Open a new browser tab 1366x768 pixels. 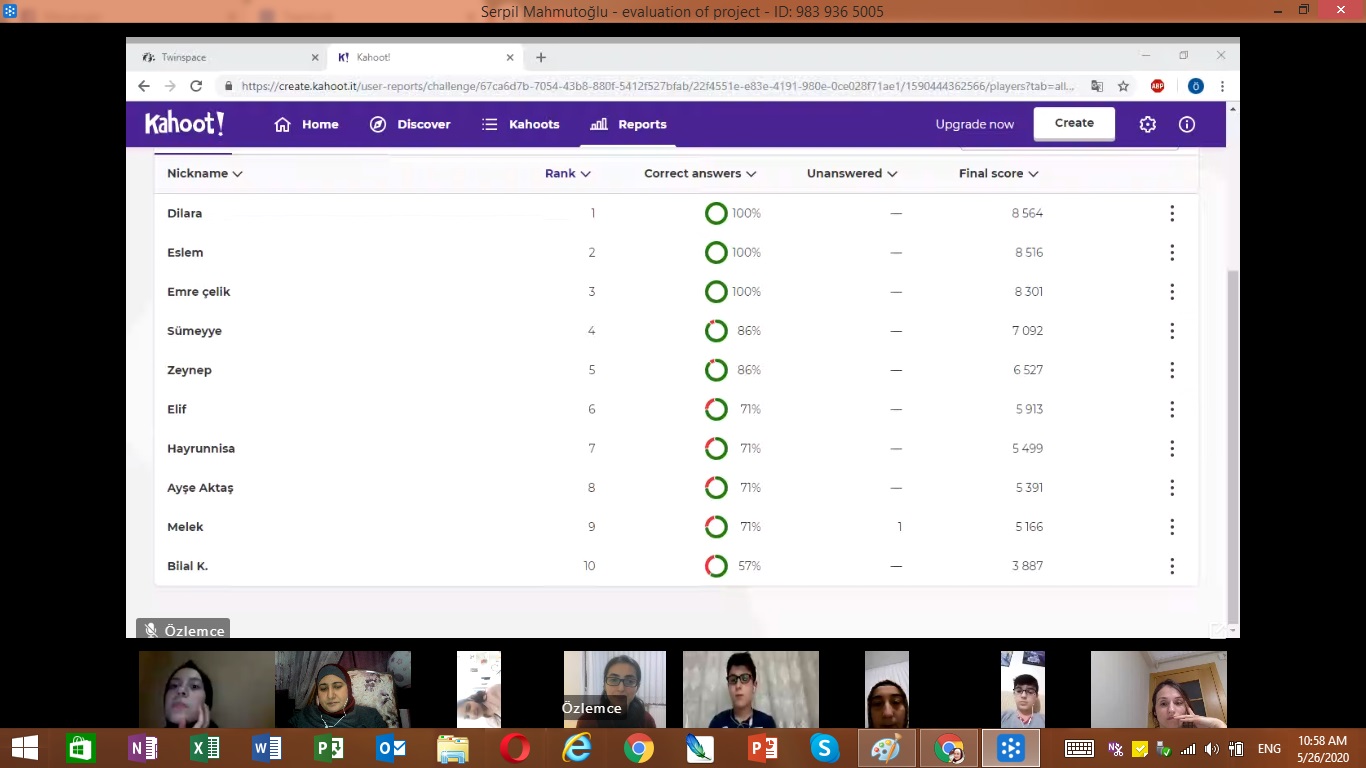pyautogui.click(x=541, y=57)
